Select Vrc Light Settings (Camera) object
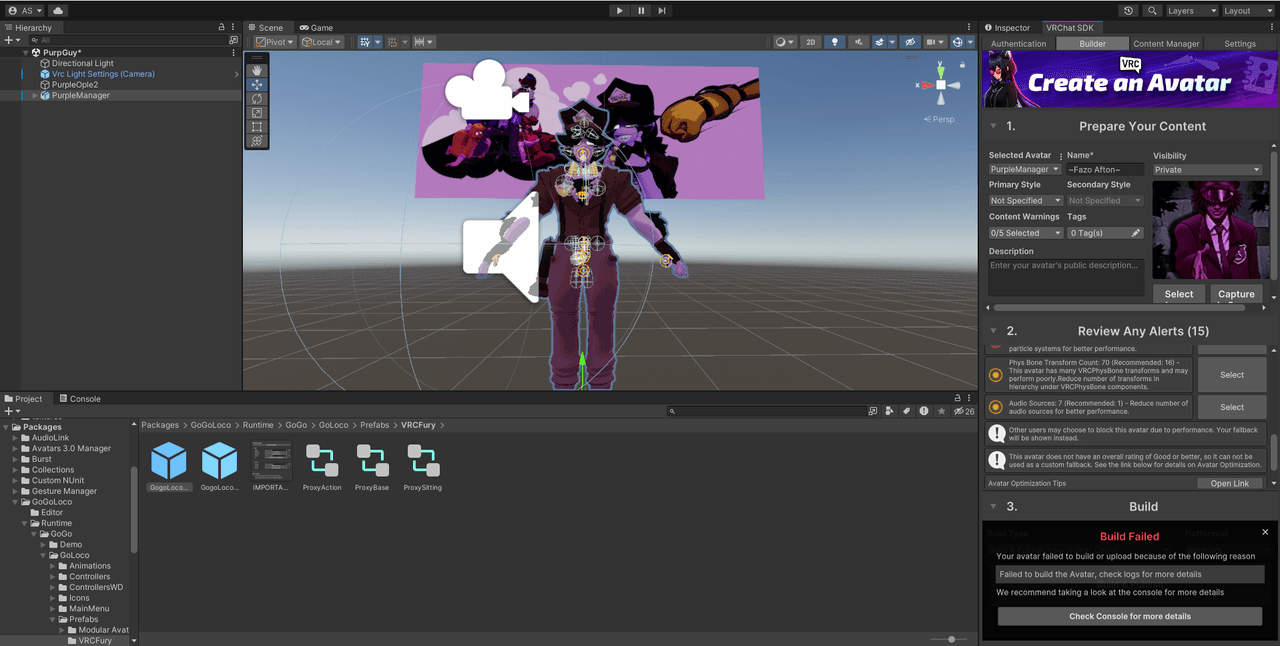 pos(103,74)
